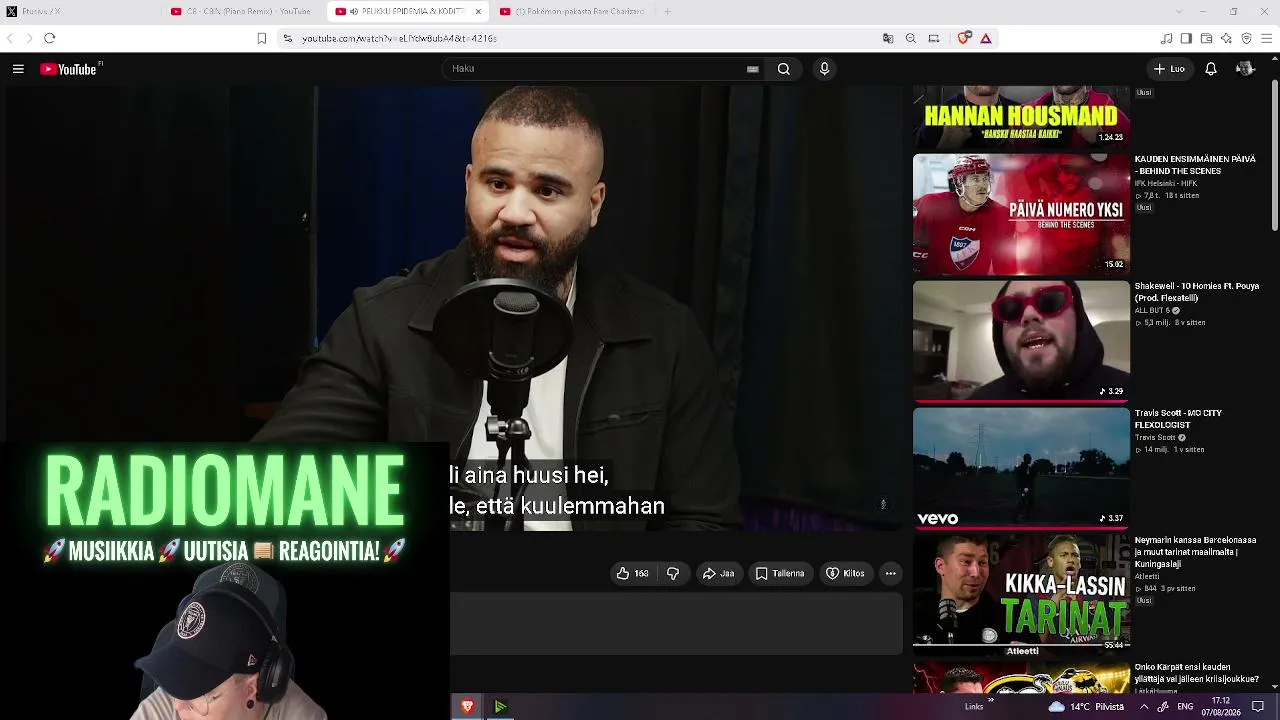Viewport: 1280px width, 720px height.
Task: Switch to the C6 - C6IN (Piano Remix) tab
Action: coord(240,12)
